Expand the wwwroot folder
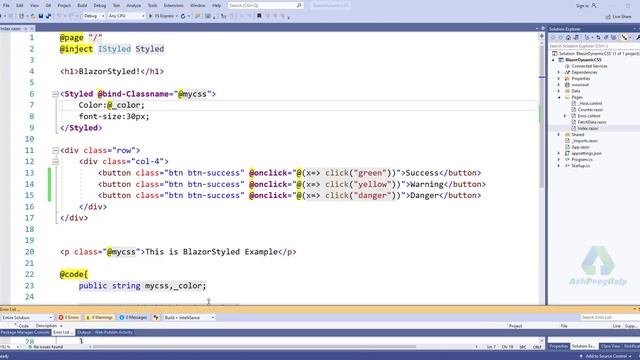640x360 pixels. (559, 85)
